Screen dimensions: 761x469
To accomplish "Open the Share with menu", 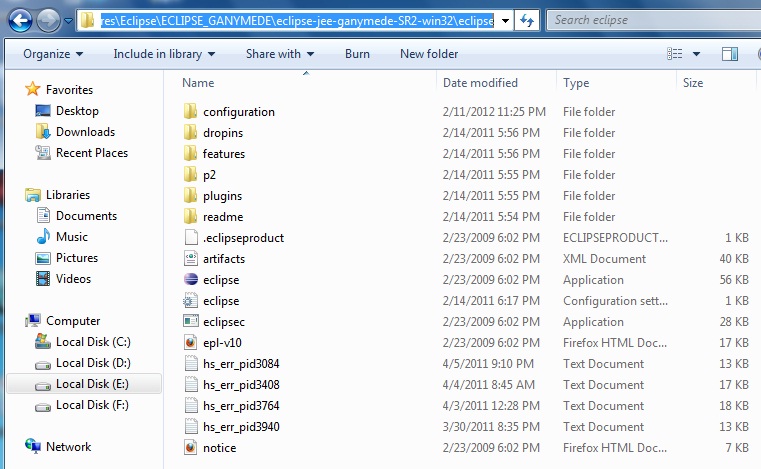I will (x=280, y=54).
